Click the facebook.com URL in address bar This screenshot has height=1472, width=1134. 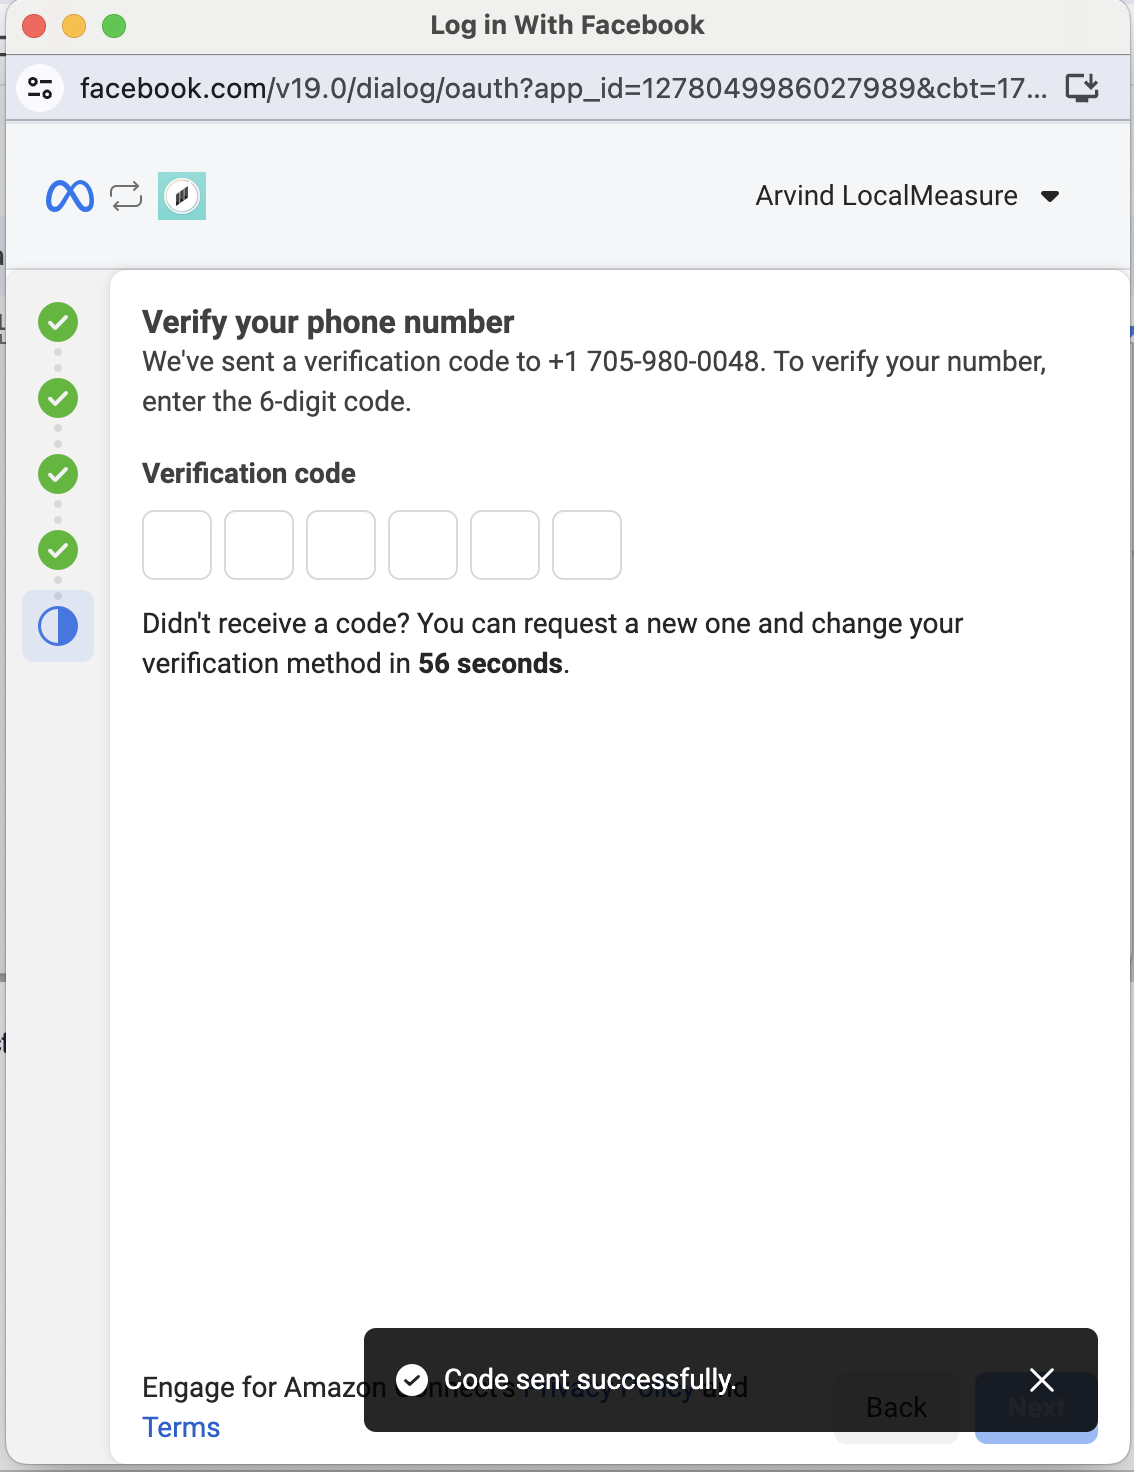562,88
